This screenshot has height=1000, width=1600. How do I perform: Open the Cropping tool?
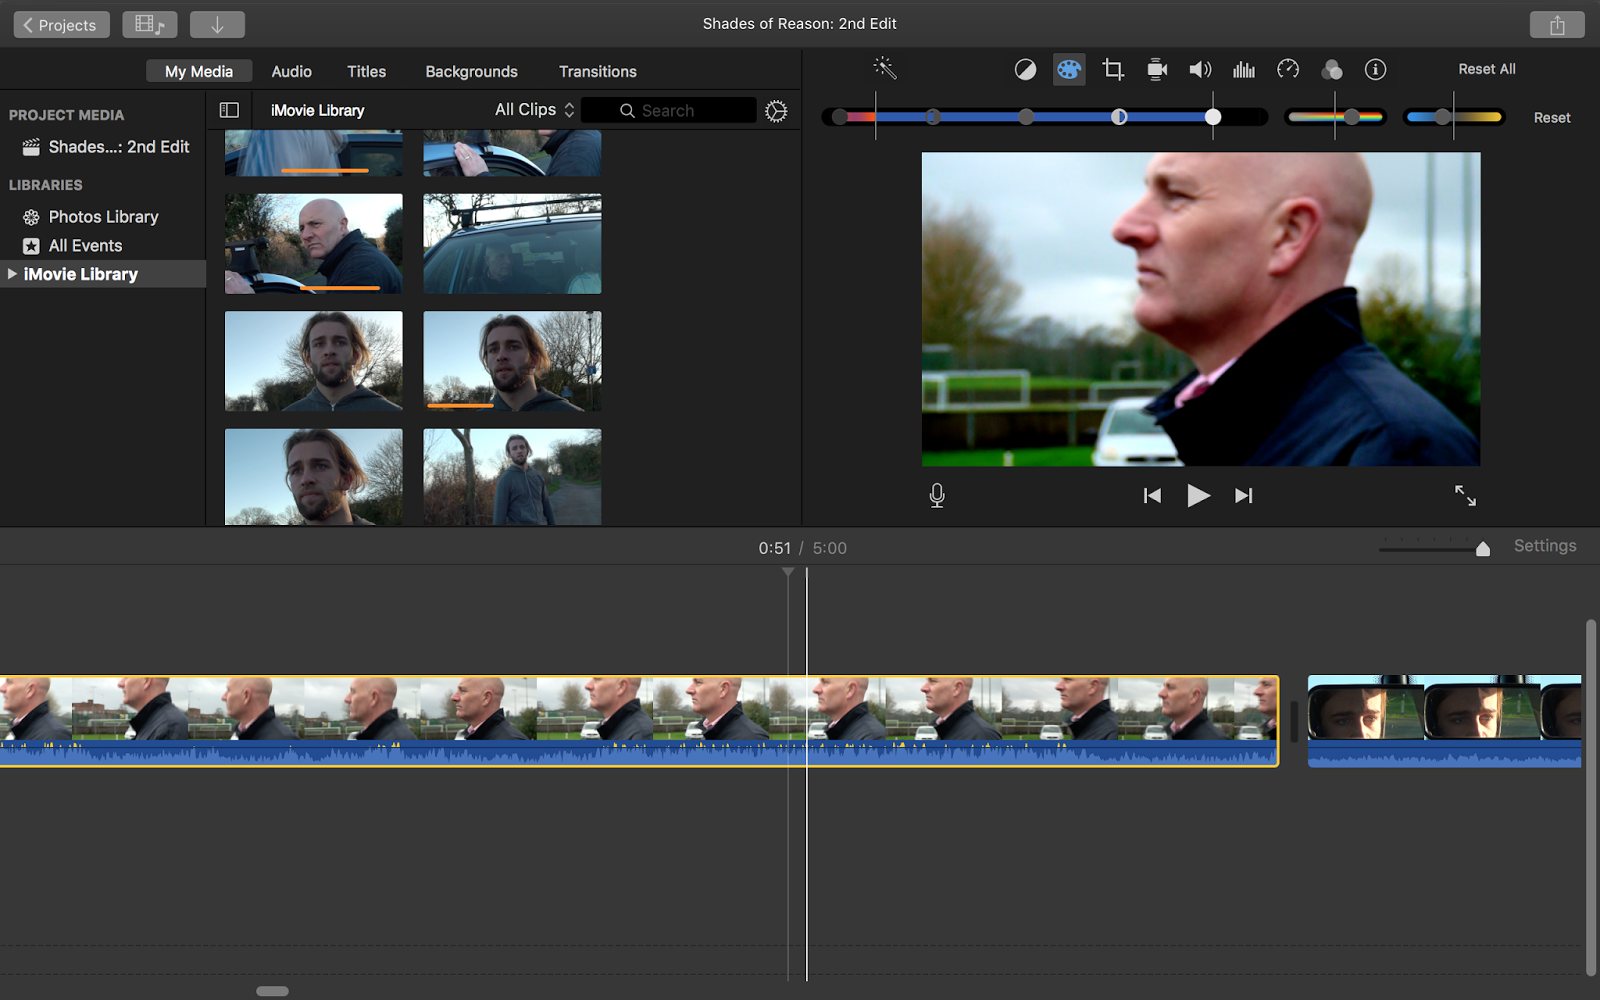[1112, 69]
